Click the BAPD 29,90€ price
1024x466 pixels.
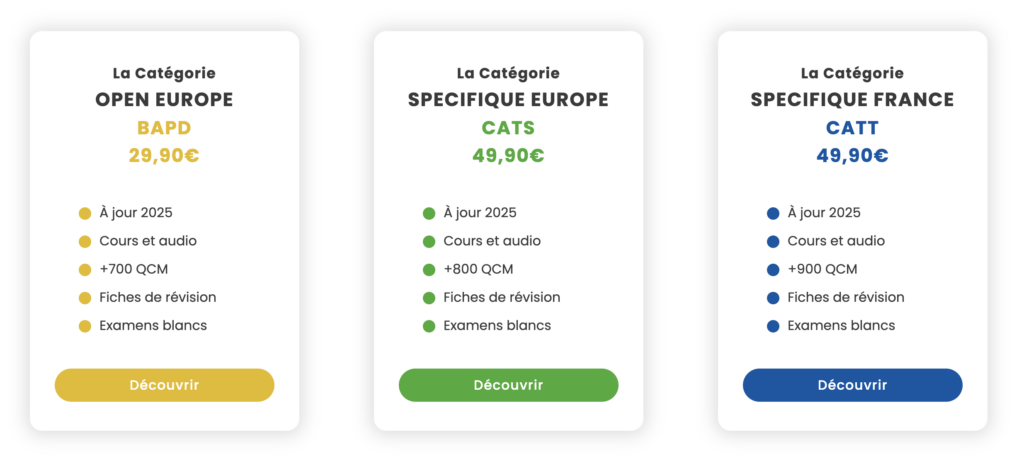click(x=165, y=156)
